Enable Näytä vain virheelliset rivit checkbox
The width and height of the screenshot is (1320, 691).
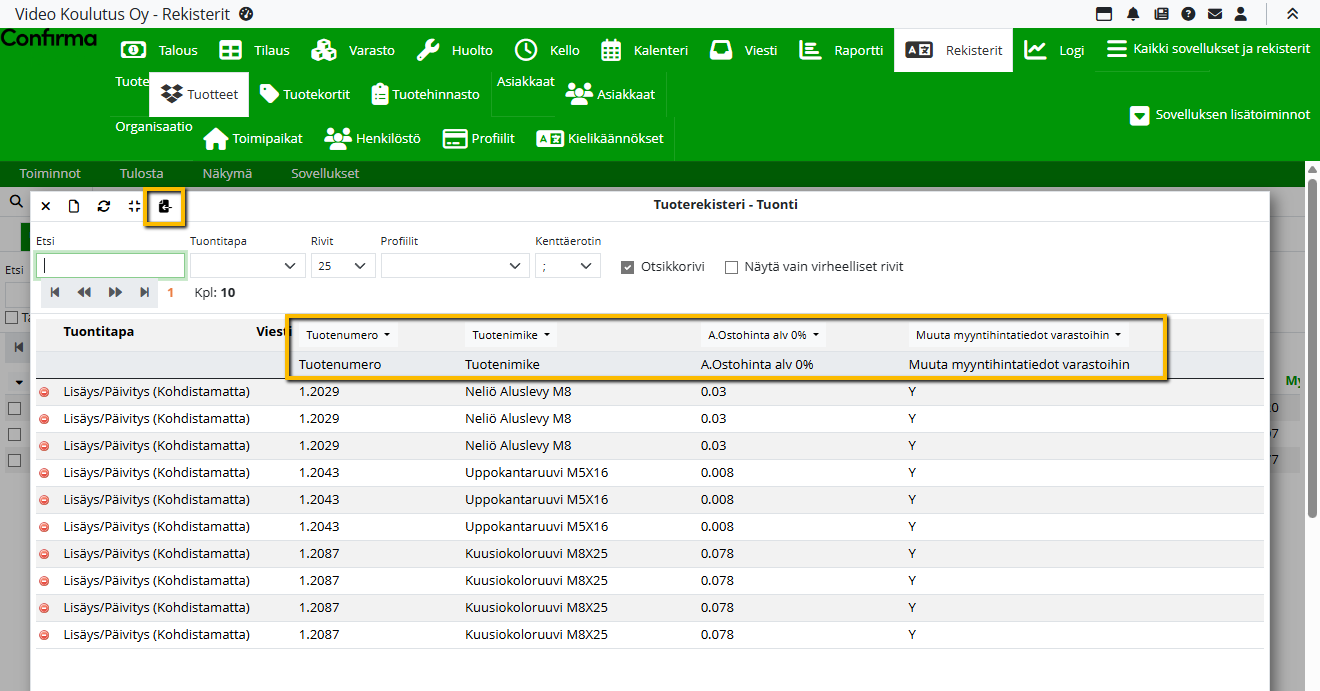coord(732,267)
